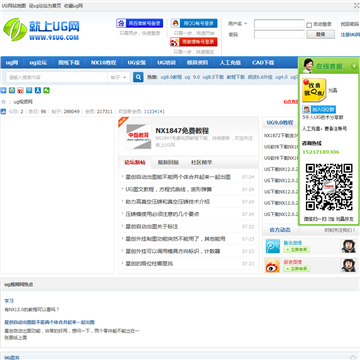Image resolution: width=360 pixels, height=360 pixels.
Task: Open the NX1847免费教程 headline
Action: (x=182, y=131)
